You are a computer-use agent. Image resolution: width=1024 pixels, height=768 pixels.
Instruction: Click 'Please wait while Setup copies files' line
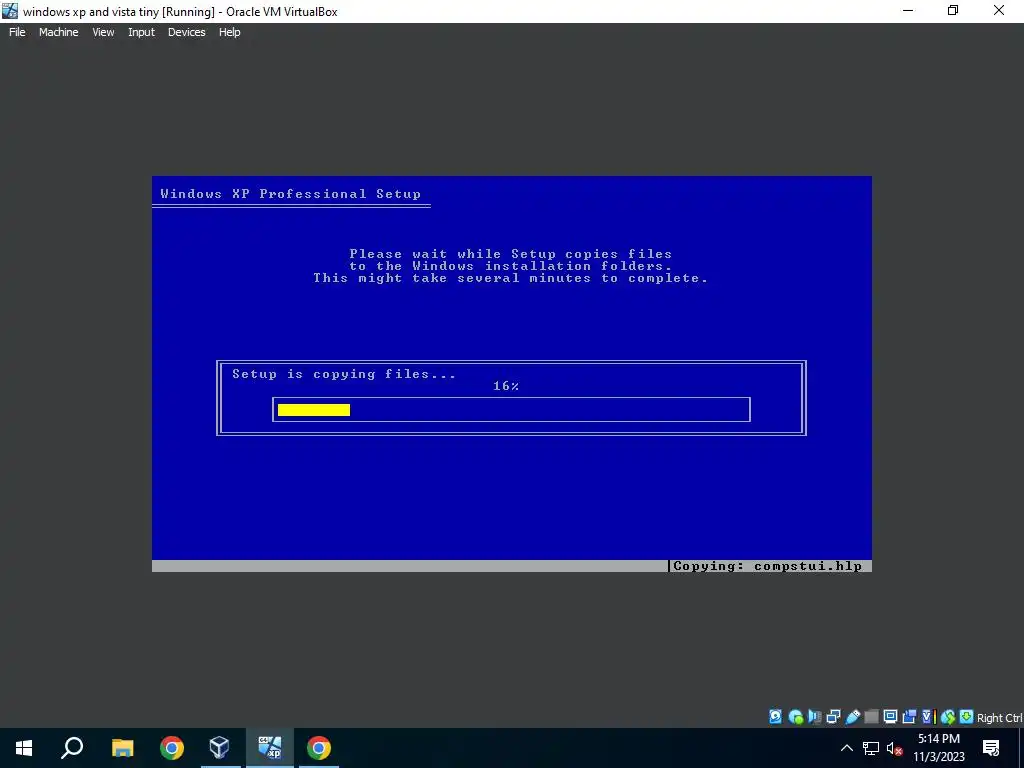tap(511, 253)
